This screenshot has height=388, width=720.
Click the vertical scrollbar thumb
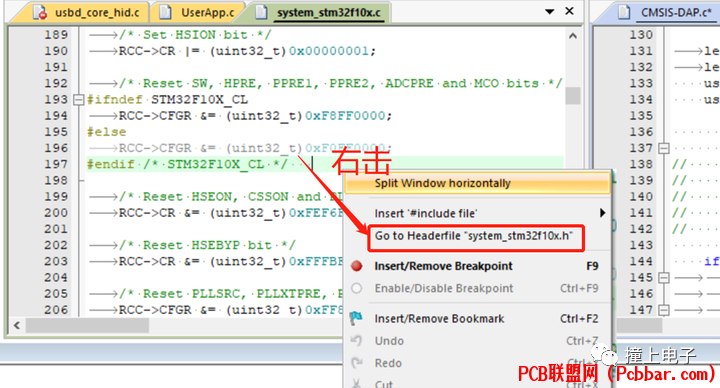pos(573,96)
